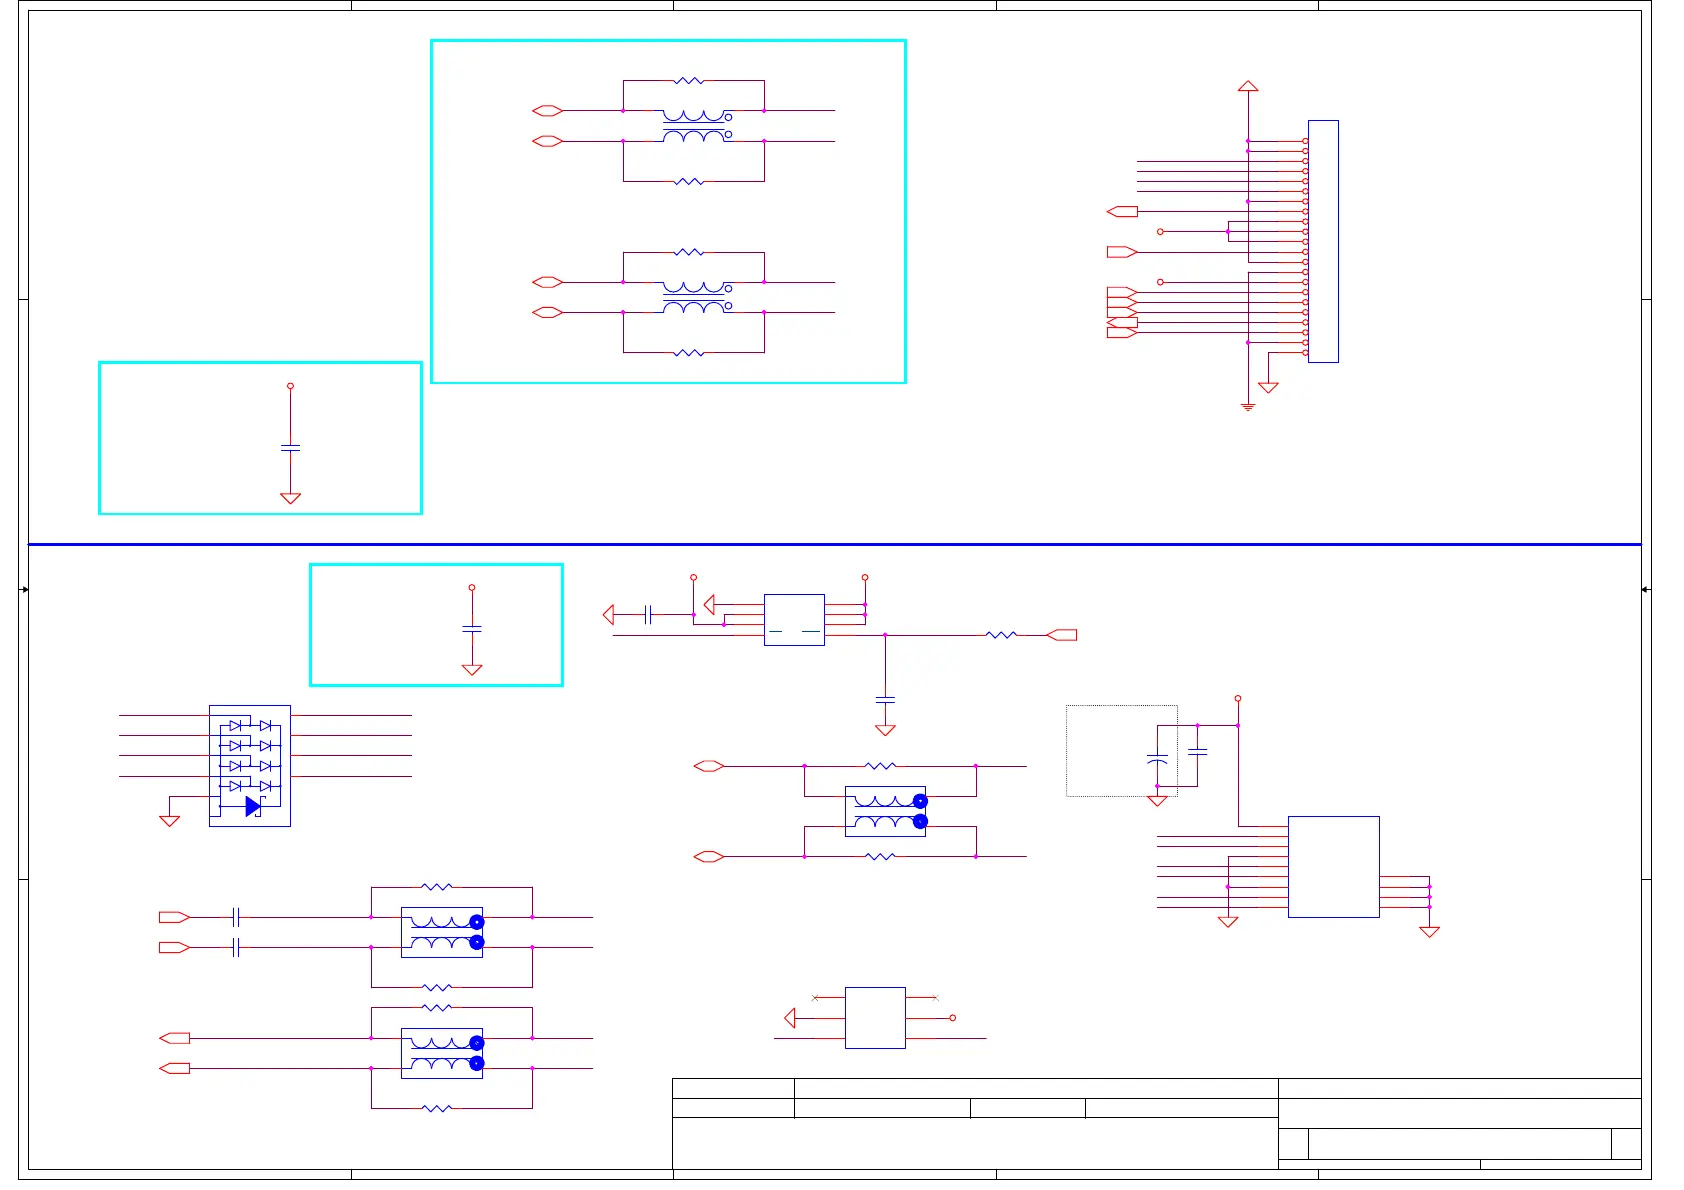
Task: Select the small square IC at bottom center
Action: click(875, 1018)
